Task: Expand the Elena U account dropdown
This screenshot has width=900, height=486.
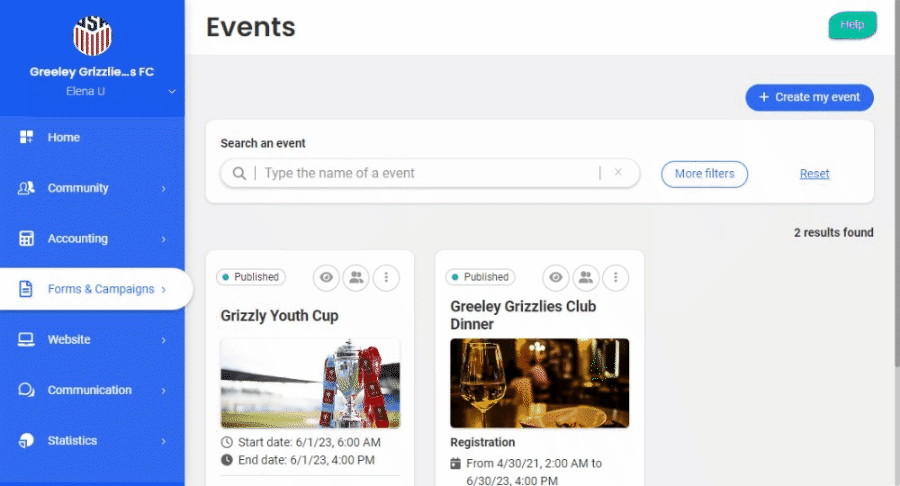Action: 172,92
